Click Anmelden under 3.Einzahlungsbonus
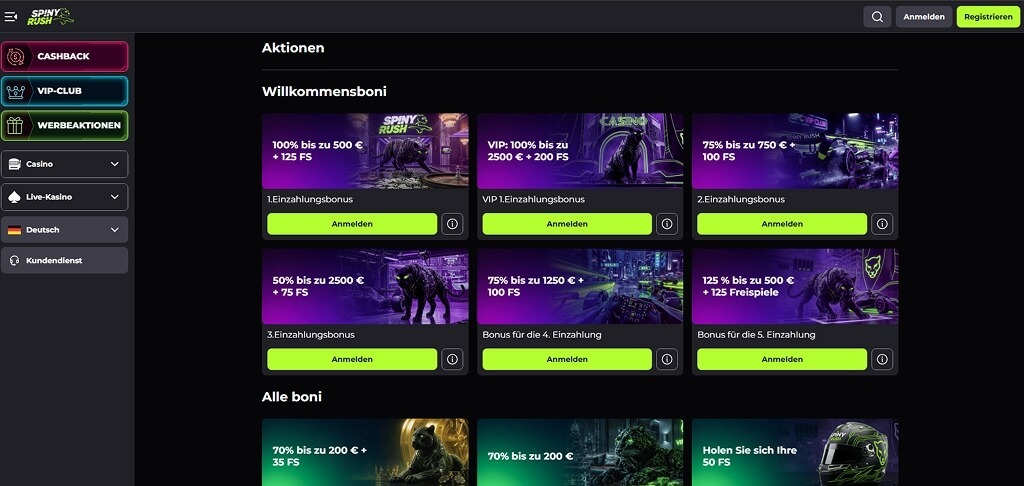The height and width of the screenshot is (486, 1024). pyautogui.click(x=352, y=359)
